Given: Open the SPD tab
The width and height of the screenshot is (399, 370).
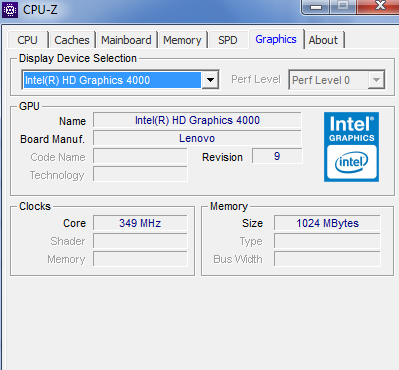Looking at the screenshot, I should pos(228,40).
